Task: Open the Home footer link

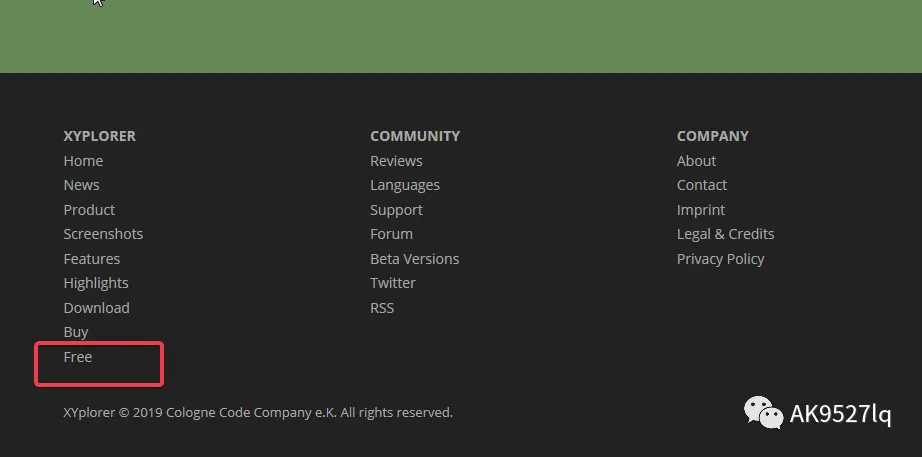Action: (x=83, y=161)
